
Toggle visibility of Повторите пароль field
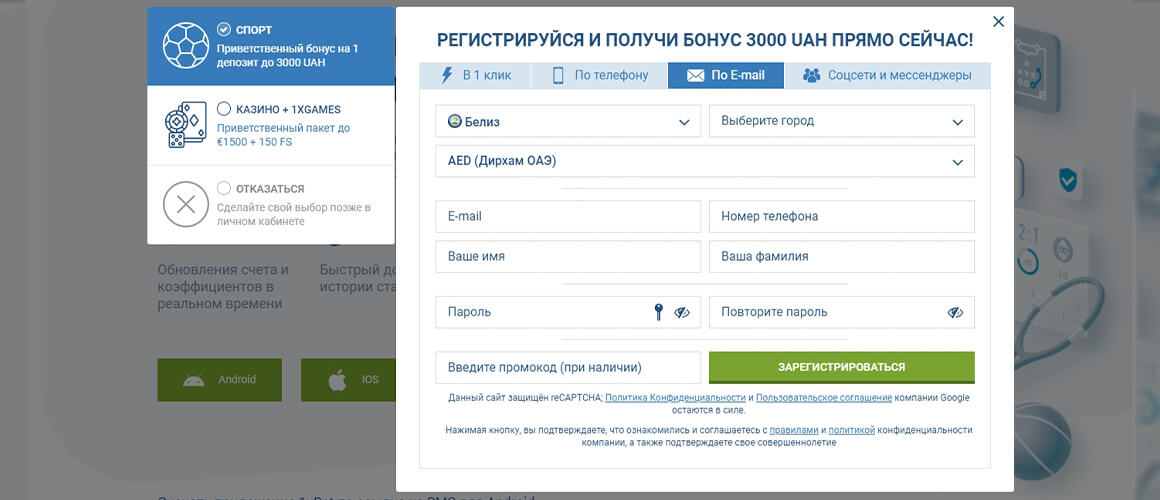(x=955, y=313)
